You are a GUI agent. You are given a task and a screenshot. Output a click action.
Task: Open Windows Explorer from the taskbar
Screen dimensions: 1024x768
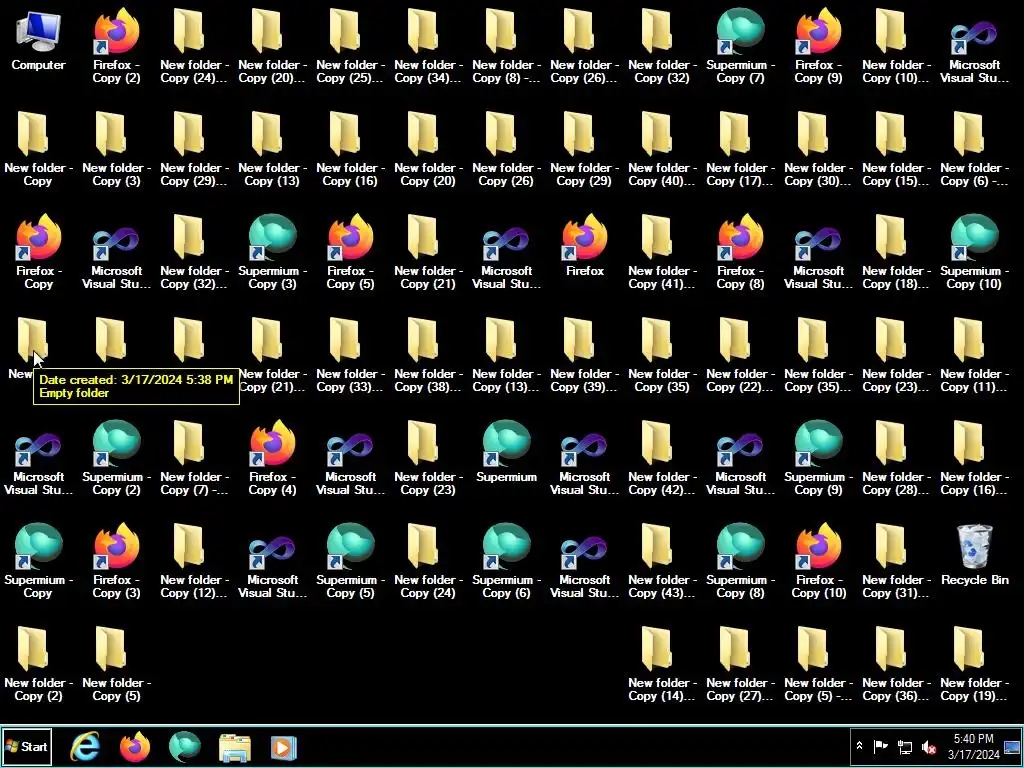[x=234, y=747]
